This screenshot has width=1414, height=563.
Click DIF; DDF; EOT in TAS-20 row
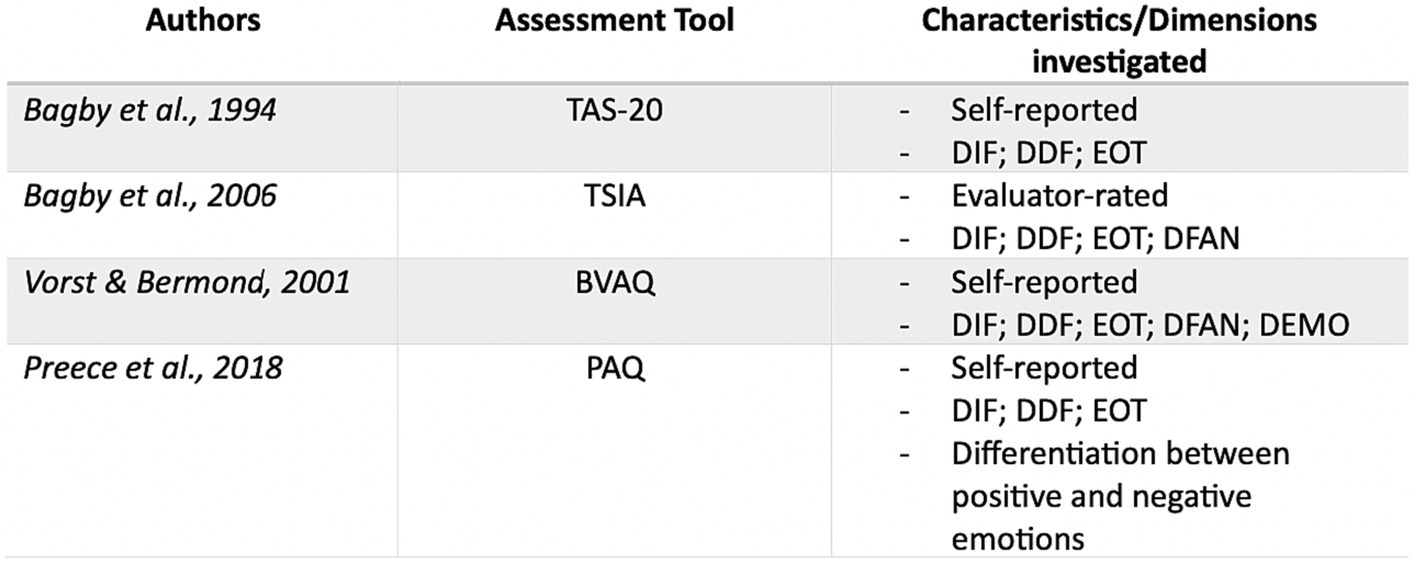(1048, 152)
